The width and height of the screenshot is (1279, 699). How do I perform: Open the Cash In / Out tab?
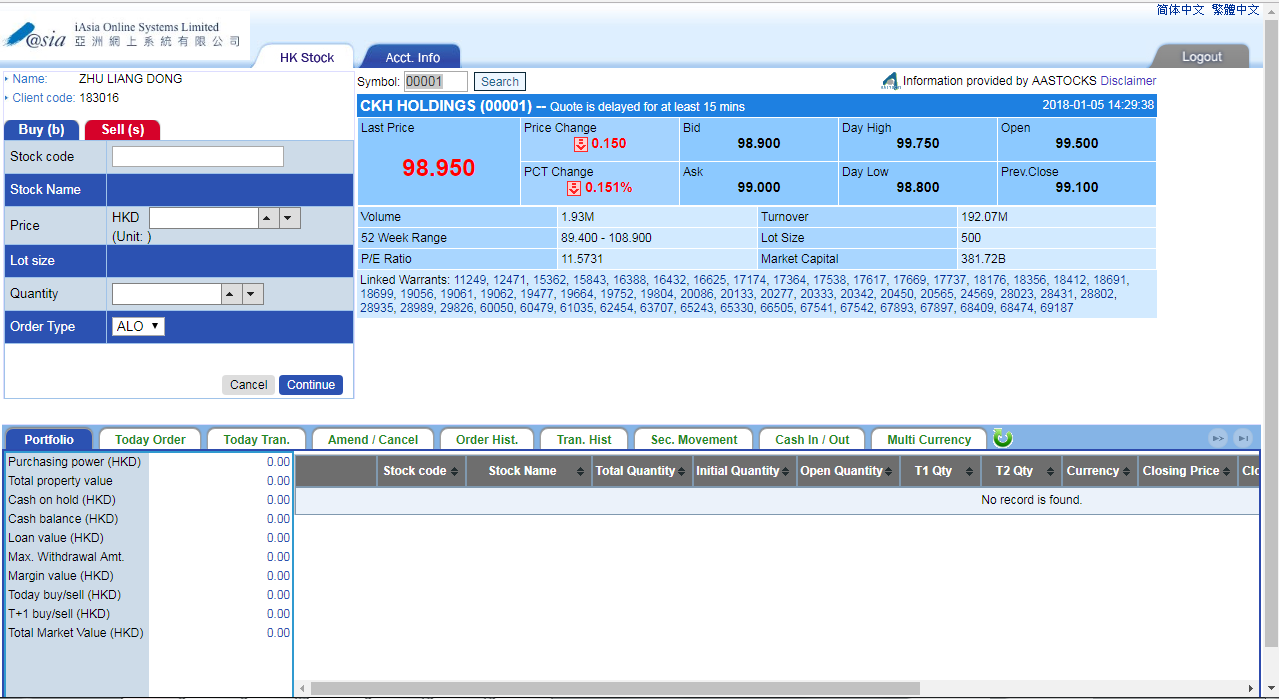coord(812,439)
